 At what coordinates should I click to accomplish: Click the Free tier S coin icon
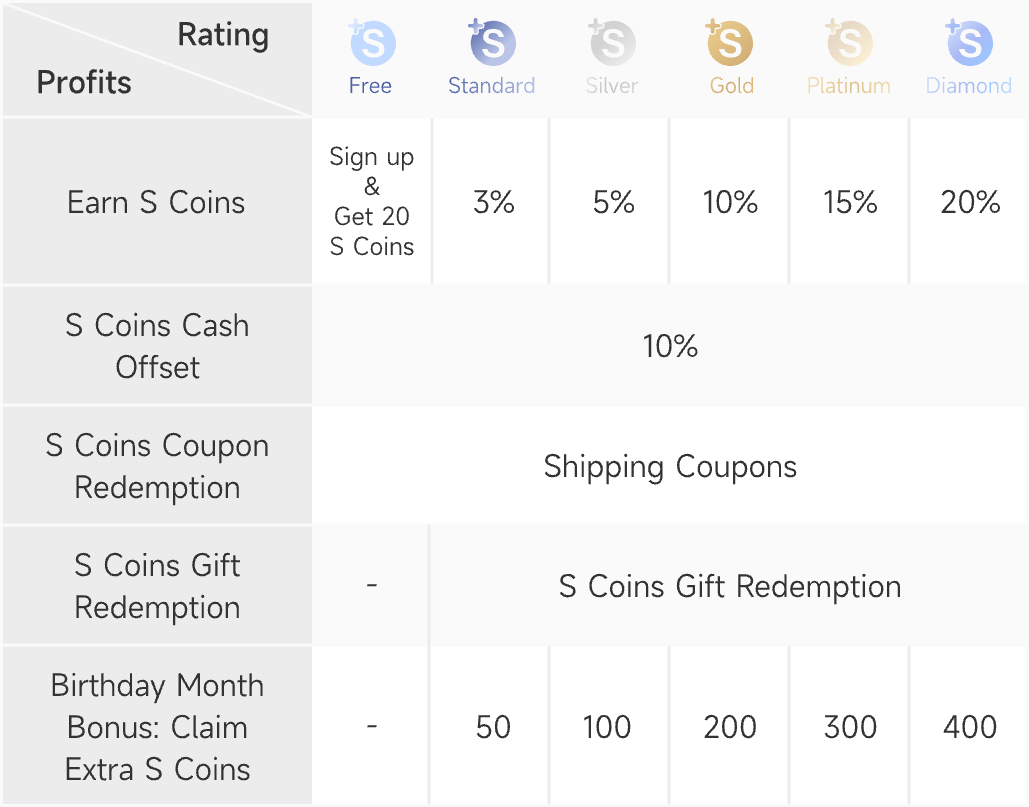pyautogui.click(x=372, y=43)
